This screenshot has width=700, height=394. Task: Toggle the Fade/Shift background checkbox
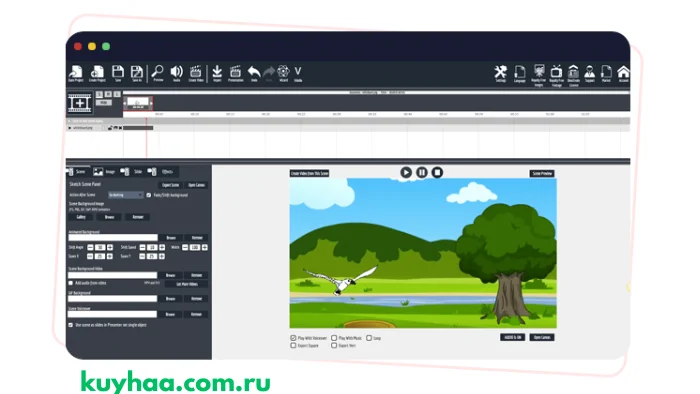tap(149, 195)
